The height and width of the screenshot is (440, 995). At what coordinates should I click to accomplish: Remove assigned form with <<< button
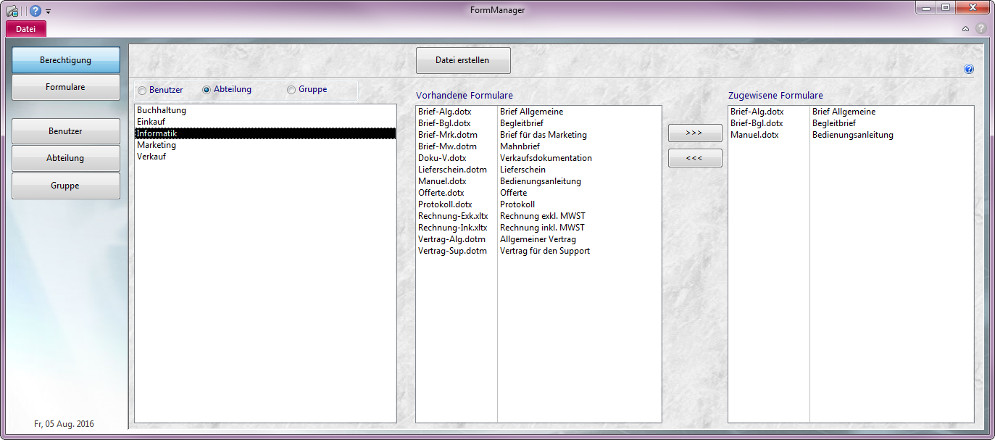(x=694, y=158)
